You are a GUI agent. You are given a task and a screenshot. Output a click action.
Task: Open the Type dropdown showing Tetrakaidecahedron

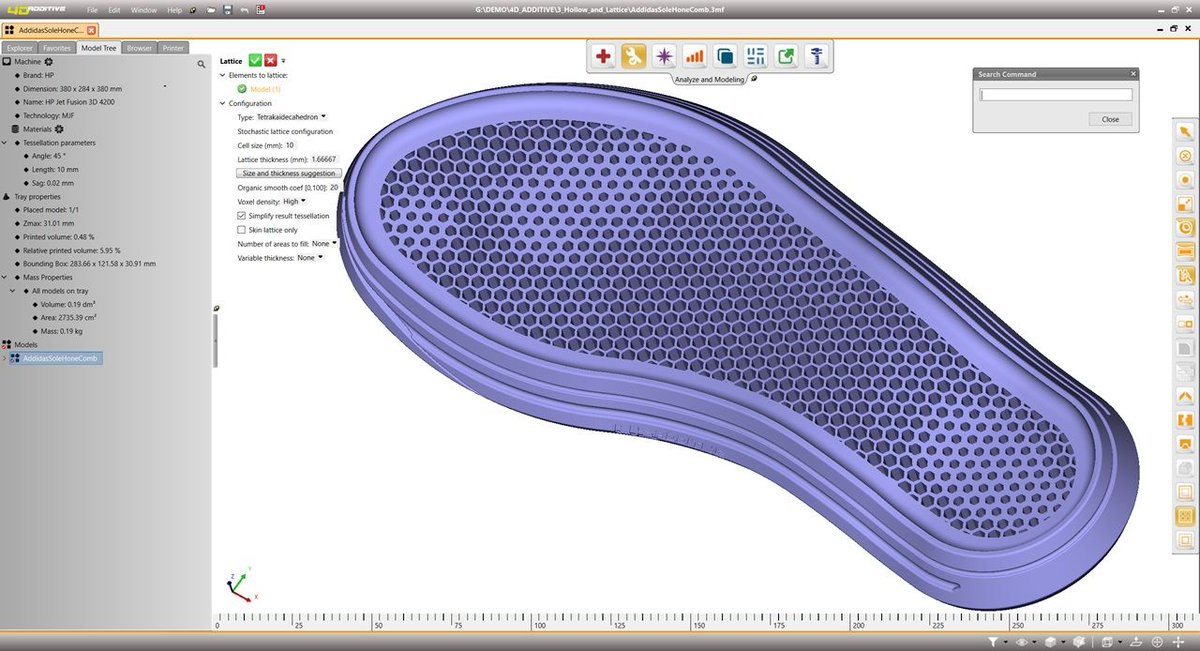coord(323,116)
